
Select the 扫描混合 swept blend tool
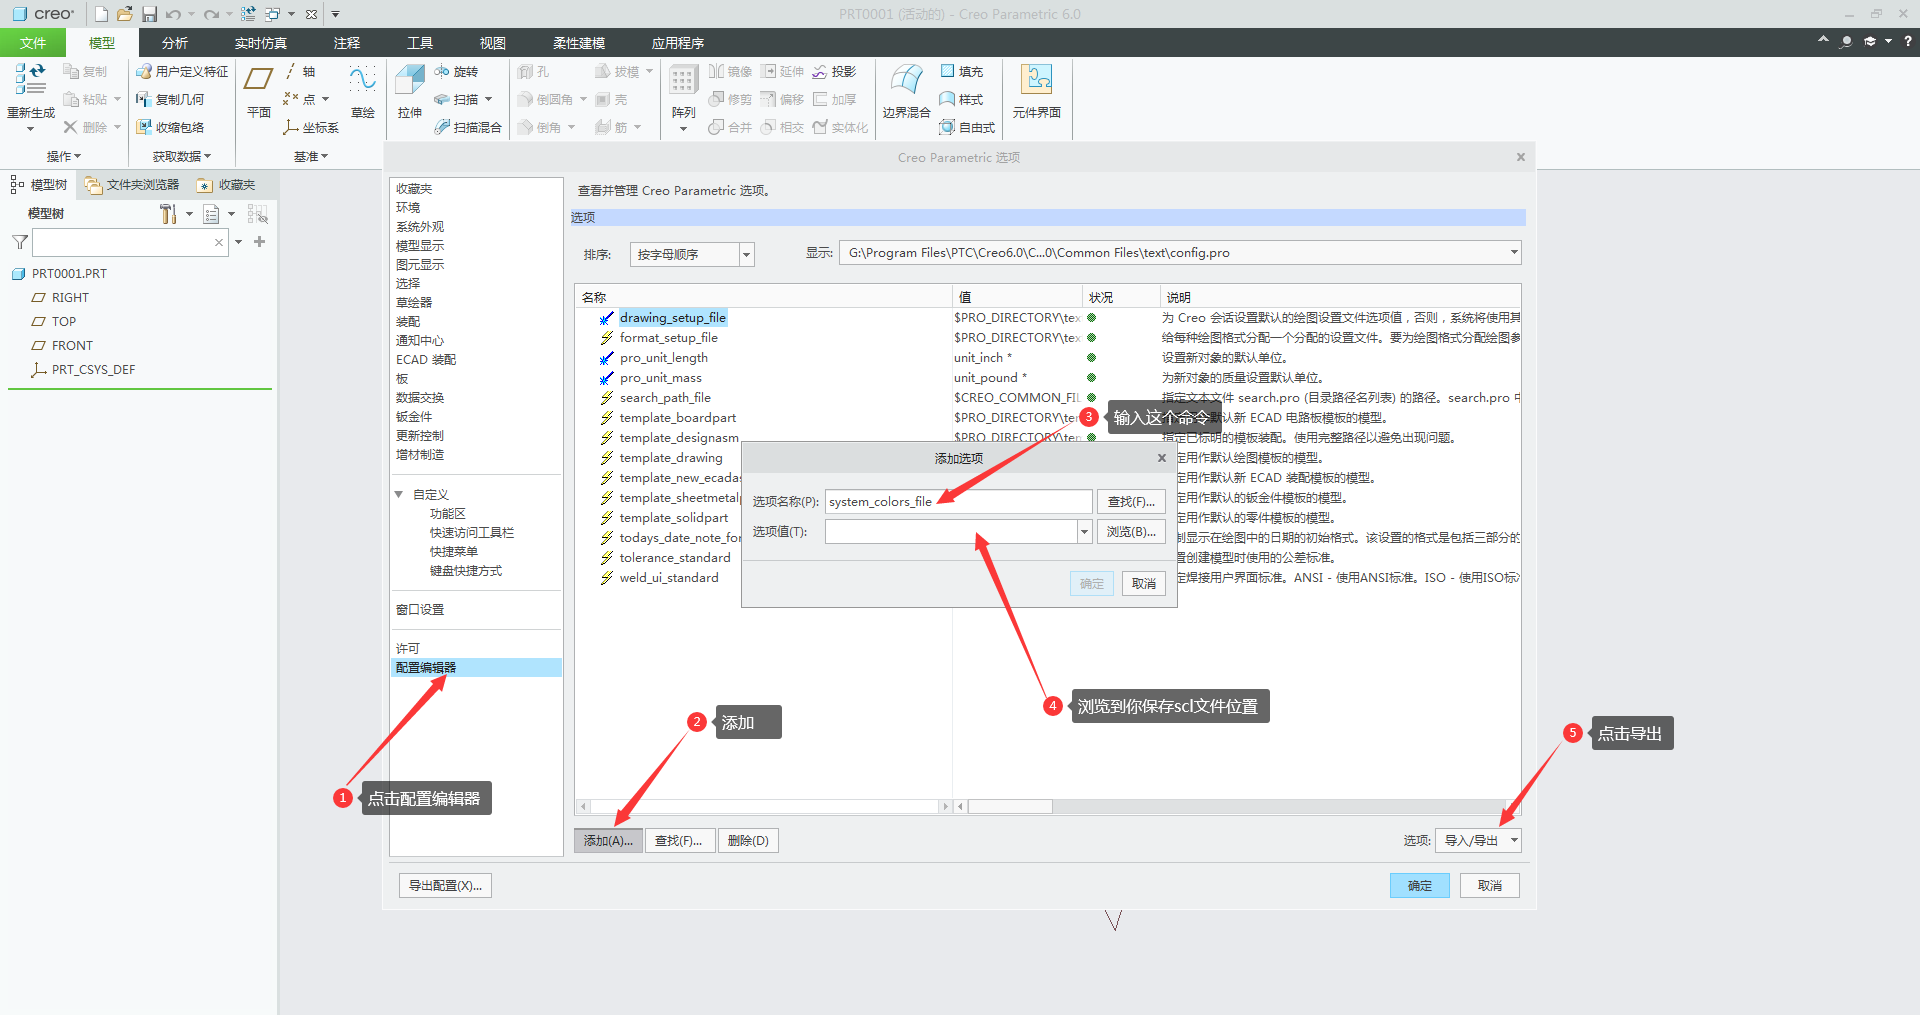[467, 128]
